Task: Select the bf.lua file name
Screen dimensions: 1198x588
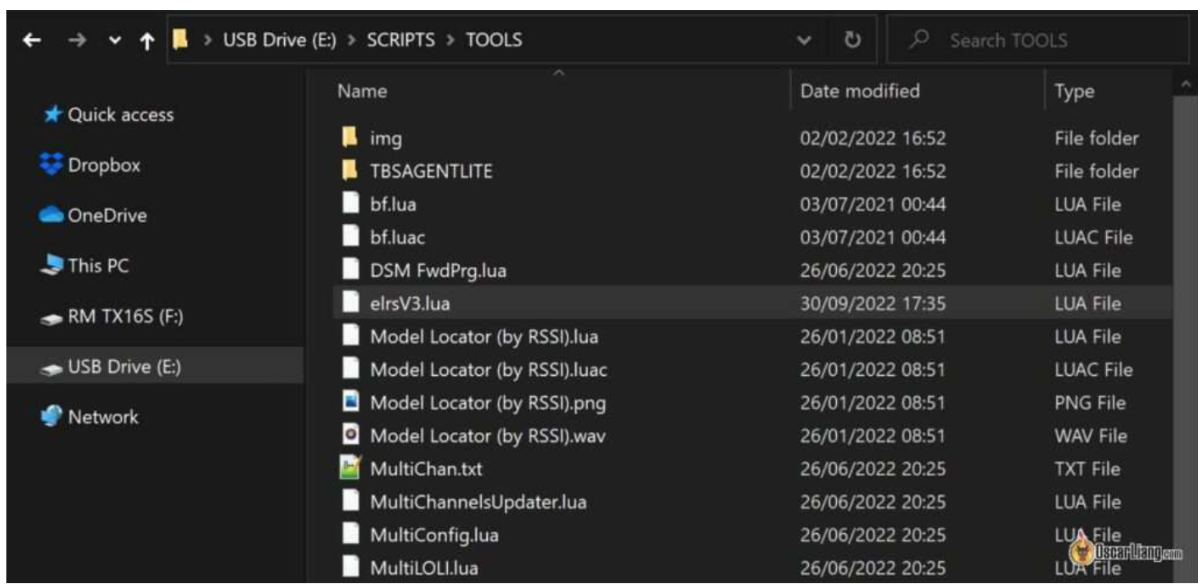Action: (393, 205)
